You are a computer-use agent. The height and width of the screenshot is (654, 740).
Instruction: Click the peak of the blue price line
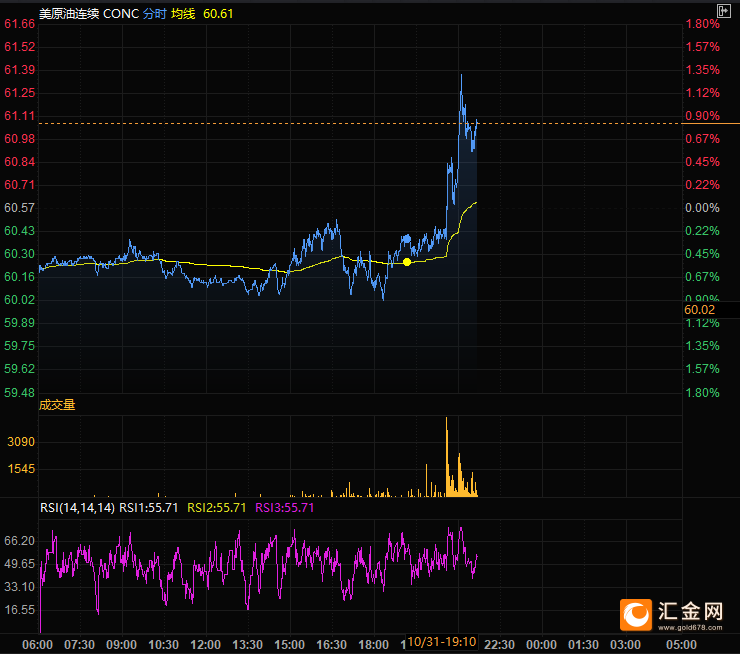461,76
